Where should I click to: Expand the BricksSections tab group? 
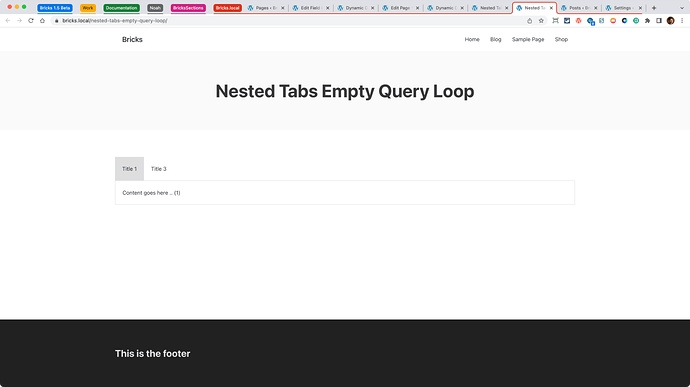click(x=188, y=8)
